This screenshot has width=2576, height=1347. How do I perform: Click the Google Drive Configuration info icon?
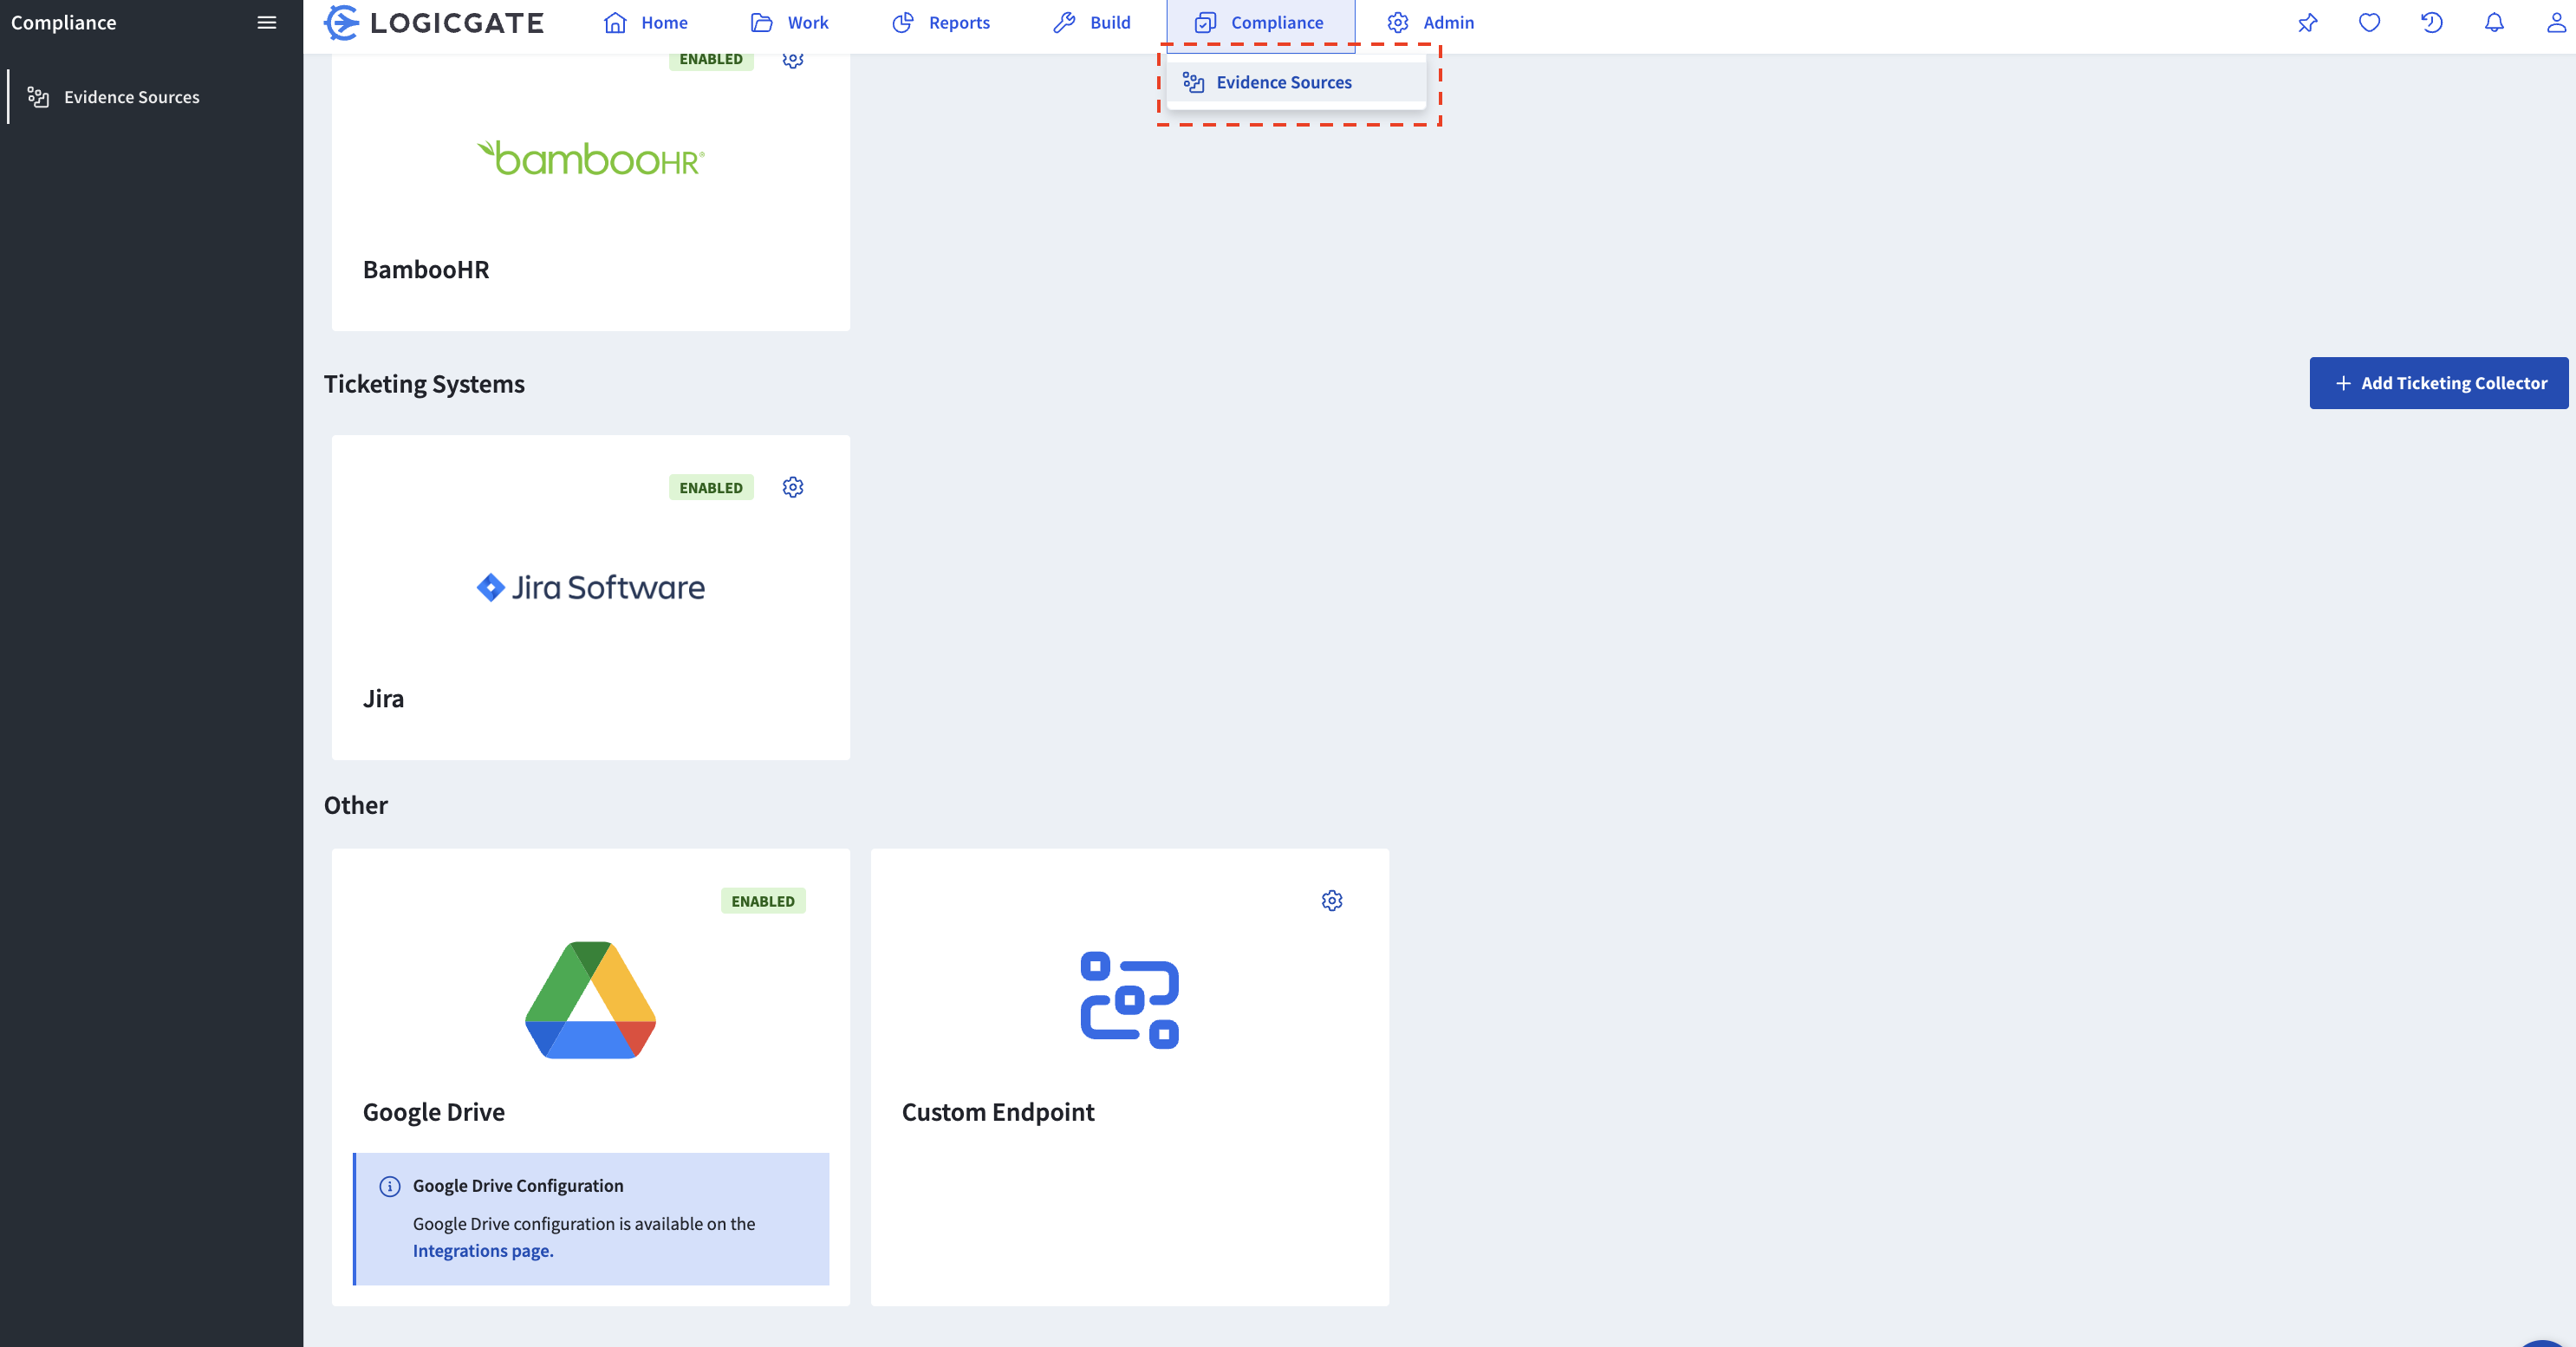click(x=390, y=1186)
